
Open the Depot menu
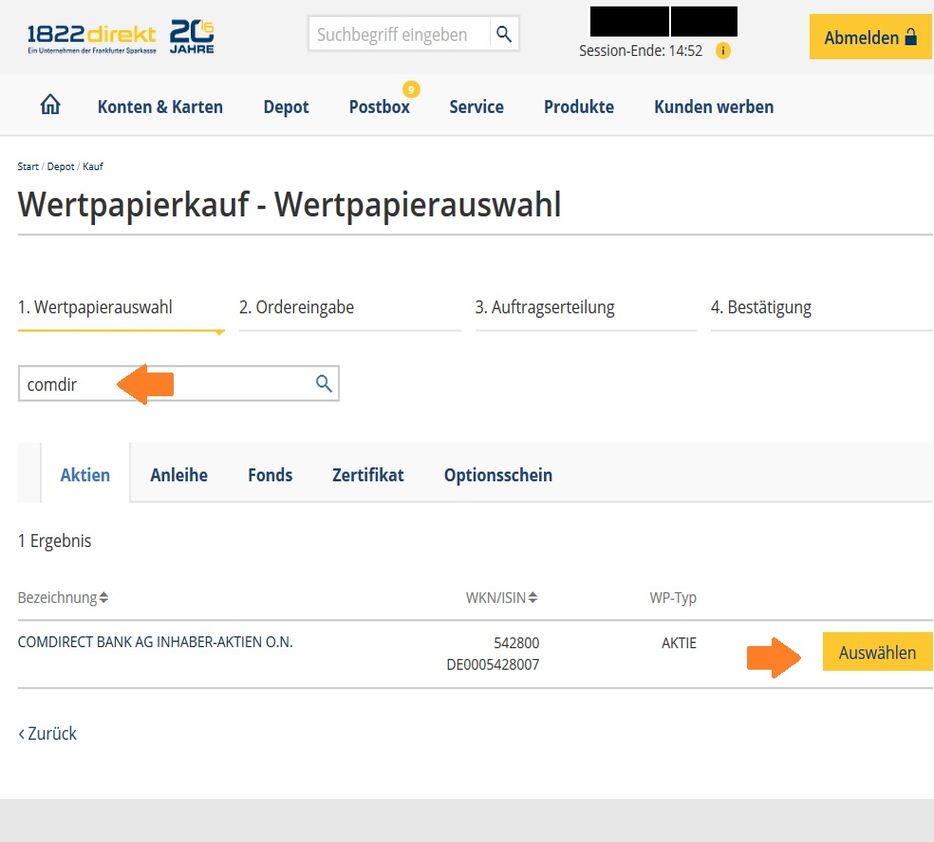pyautogui.click(x=286, y=107)
